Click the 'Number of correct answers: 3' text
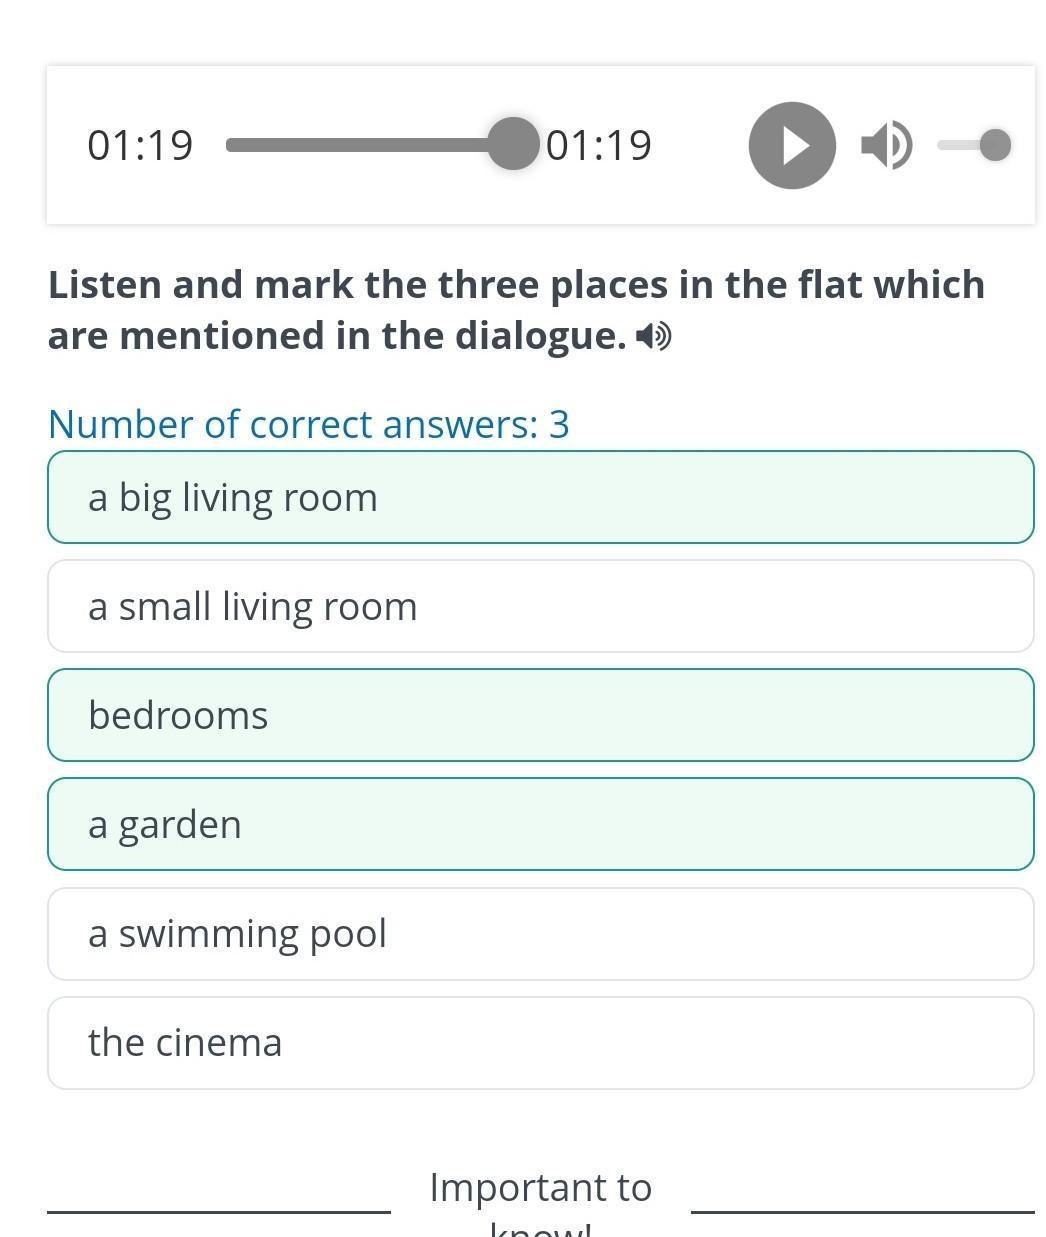The width and height of the screenshot is (1046, 1237). coord(308,424)
